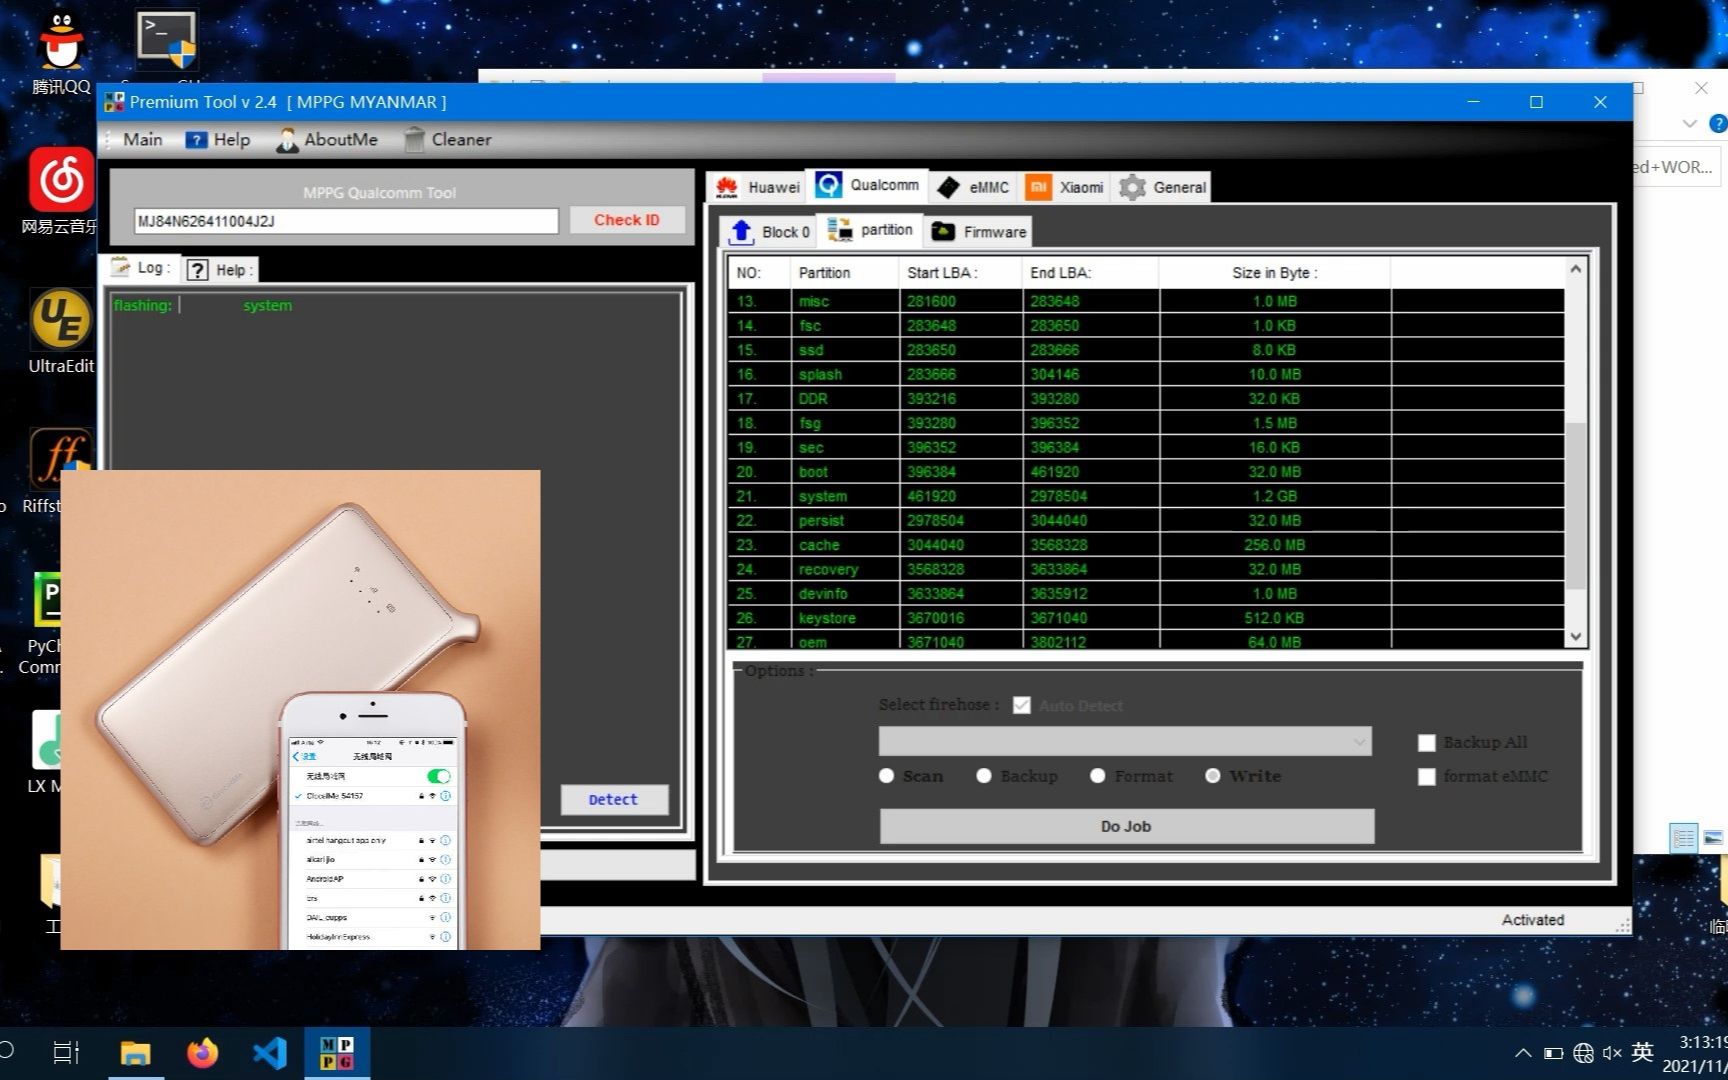This screenshot has height=1080, width=1728.
Task: Select the keystore partition row
Action: [x=1146, y=618]
